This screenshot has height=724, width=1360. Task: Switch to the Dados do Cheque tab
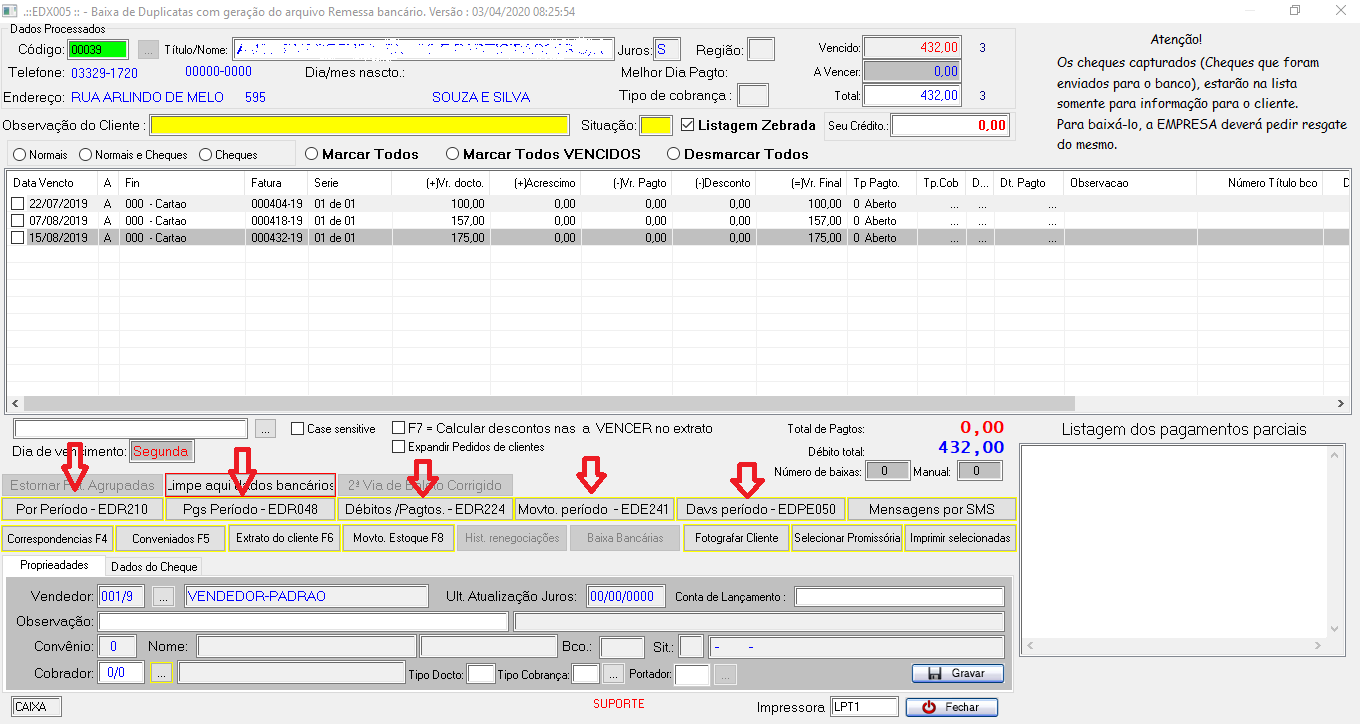(154, 566)
